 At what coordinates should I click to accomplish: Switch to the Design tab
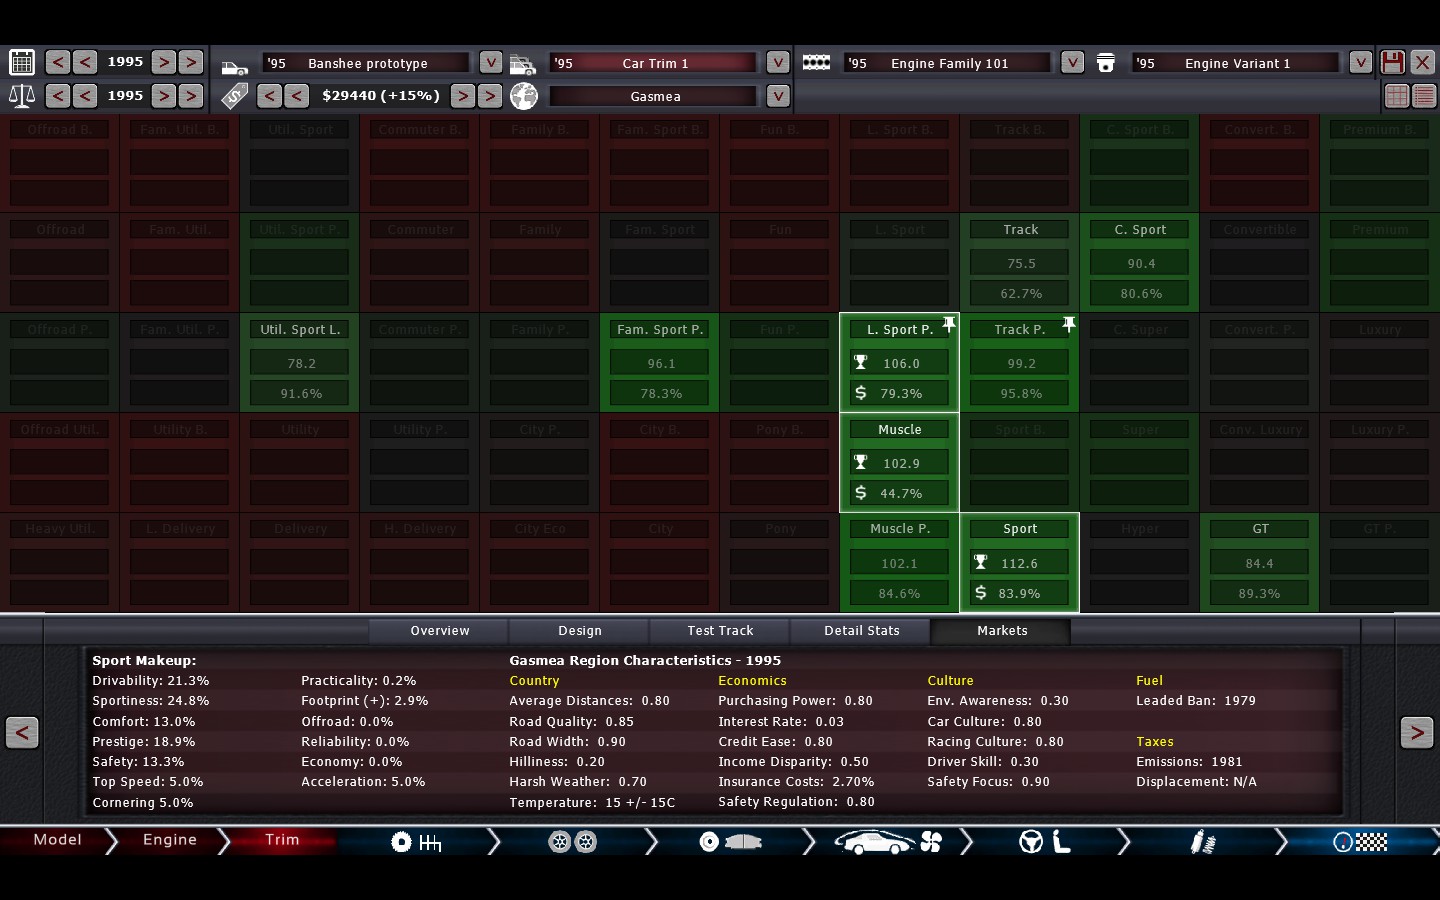580,631
